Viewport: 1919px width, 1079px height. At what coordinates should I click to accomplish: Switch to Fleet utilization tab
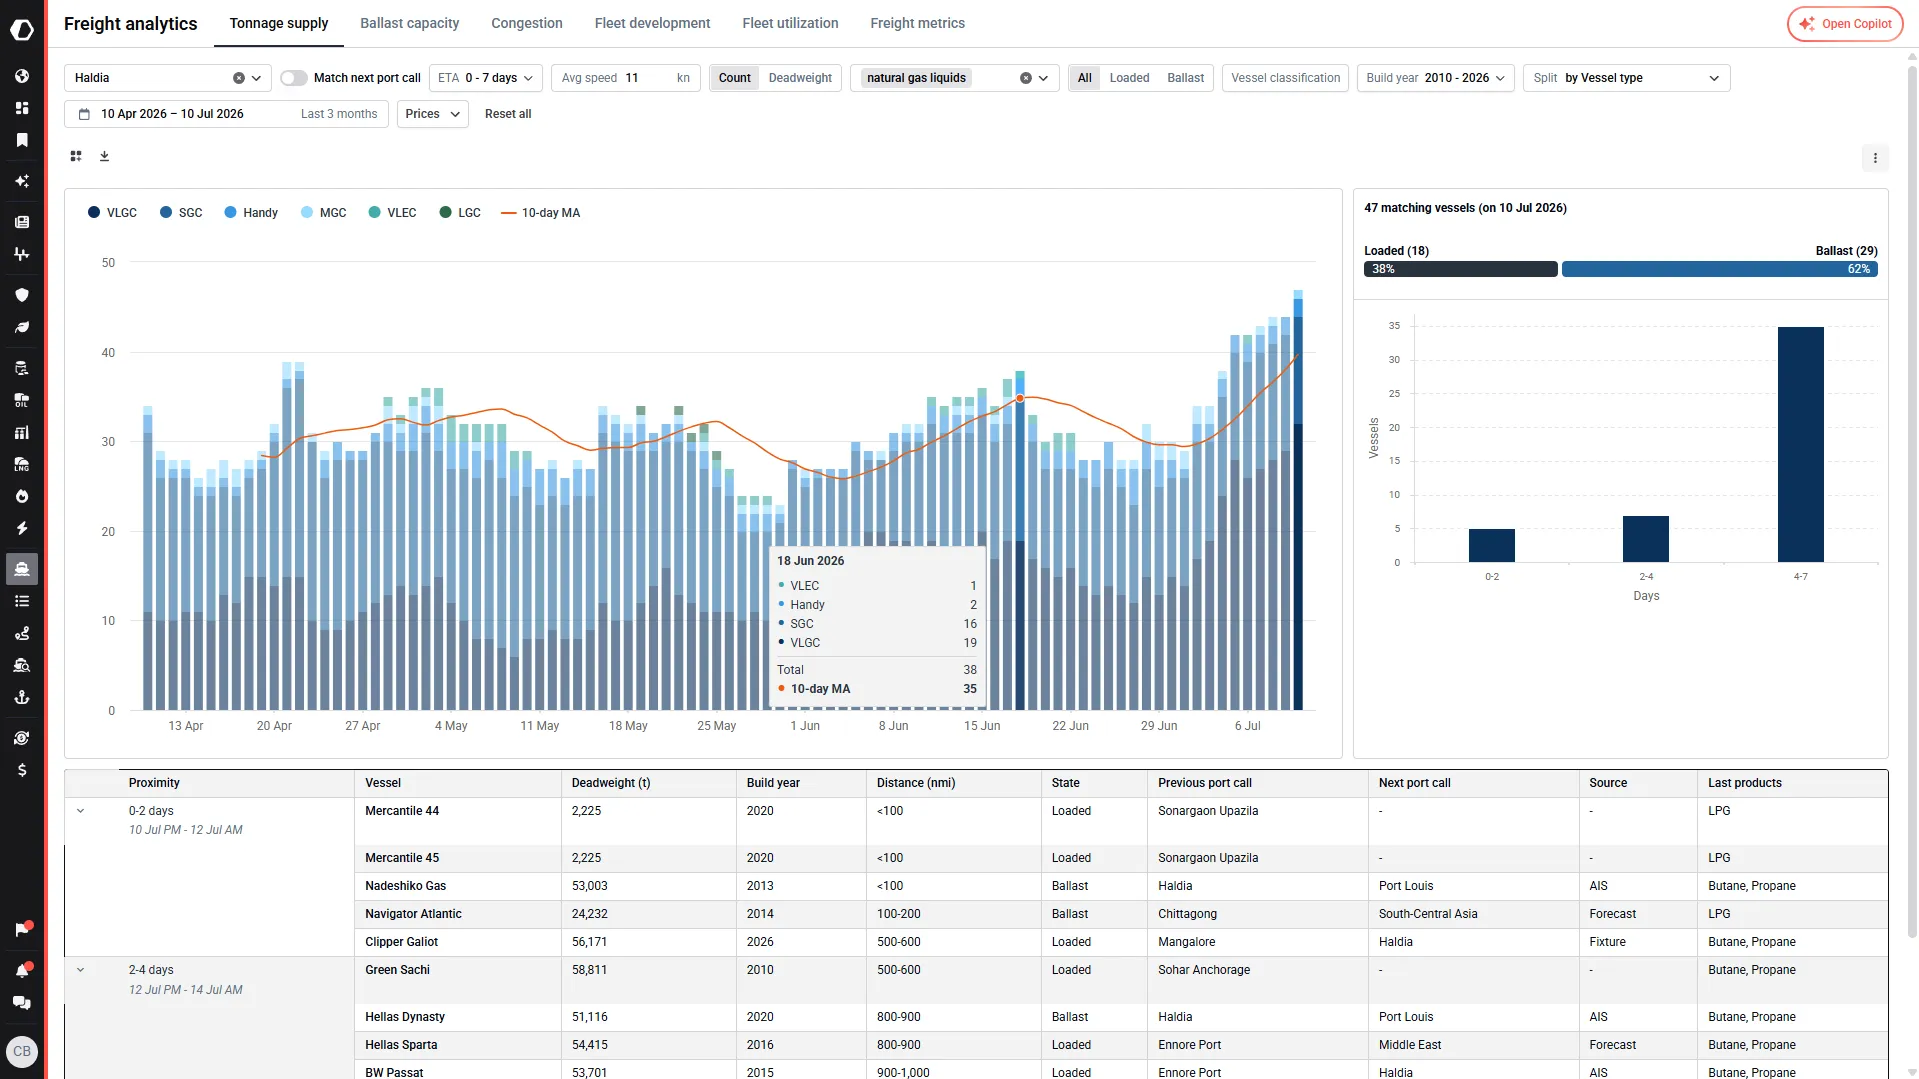[790, 23]
